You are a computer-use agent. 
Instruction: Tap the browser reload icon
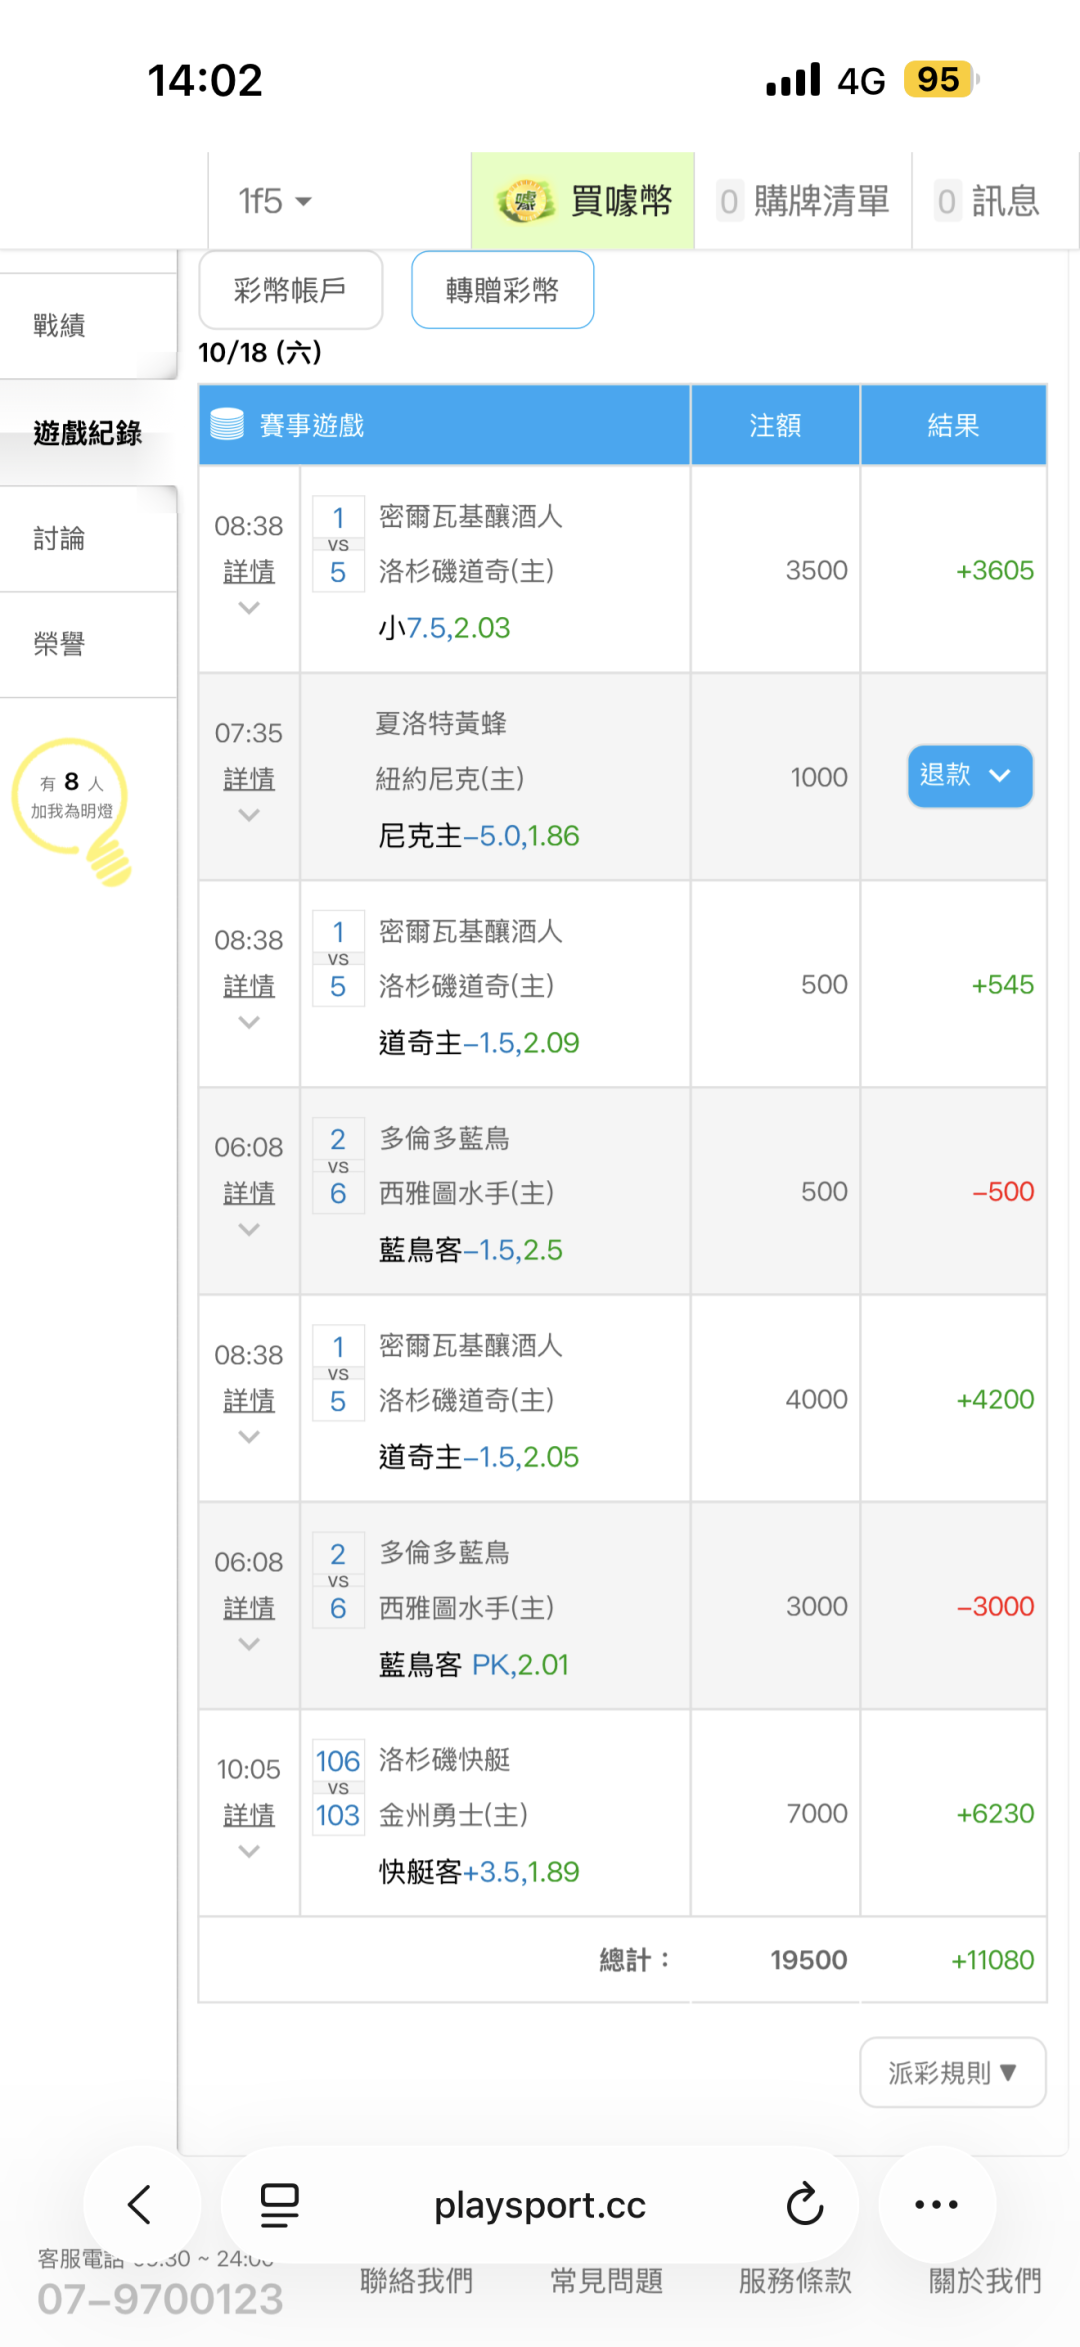point(804,2204)
